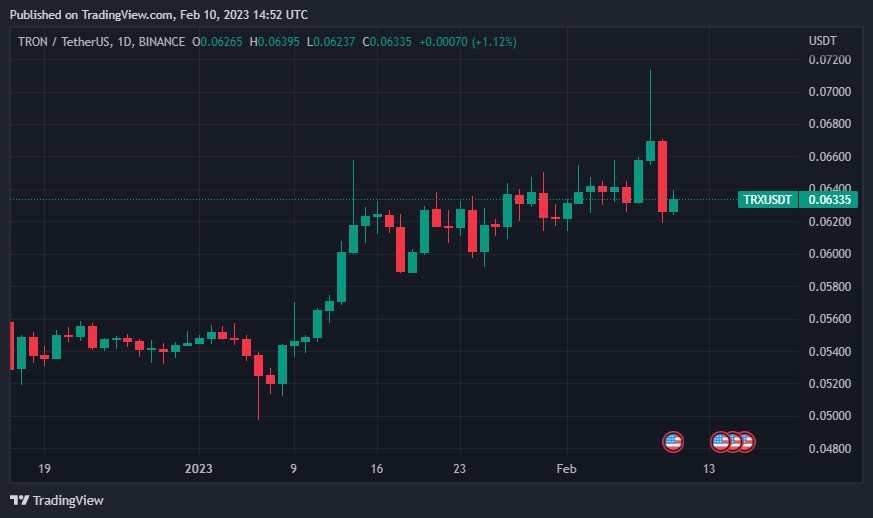This screenshot has width=873, height=518.
Task: Click the 0.04800 price axis label
Action: click(x=830, y=448)
